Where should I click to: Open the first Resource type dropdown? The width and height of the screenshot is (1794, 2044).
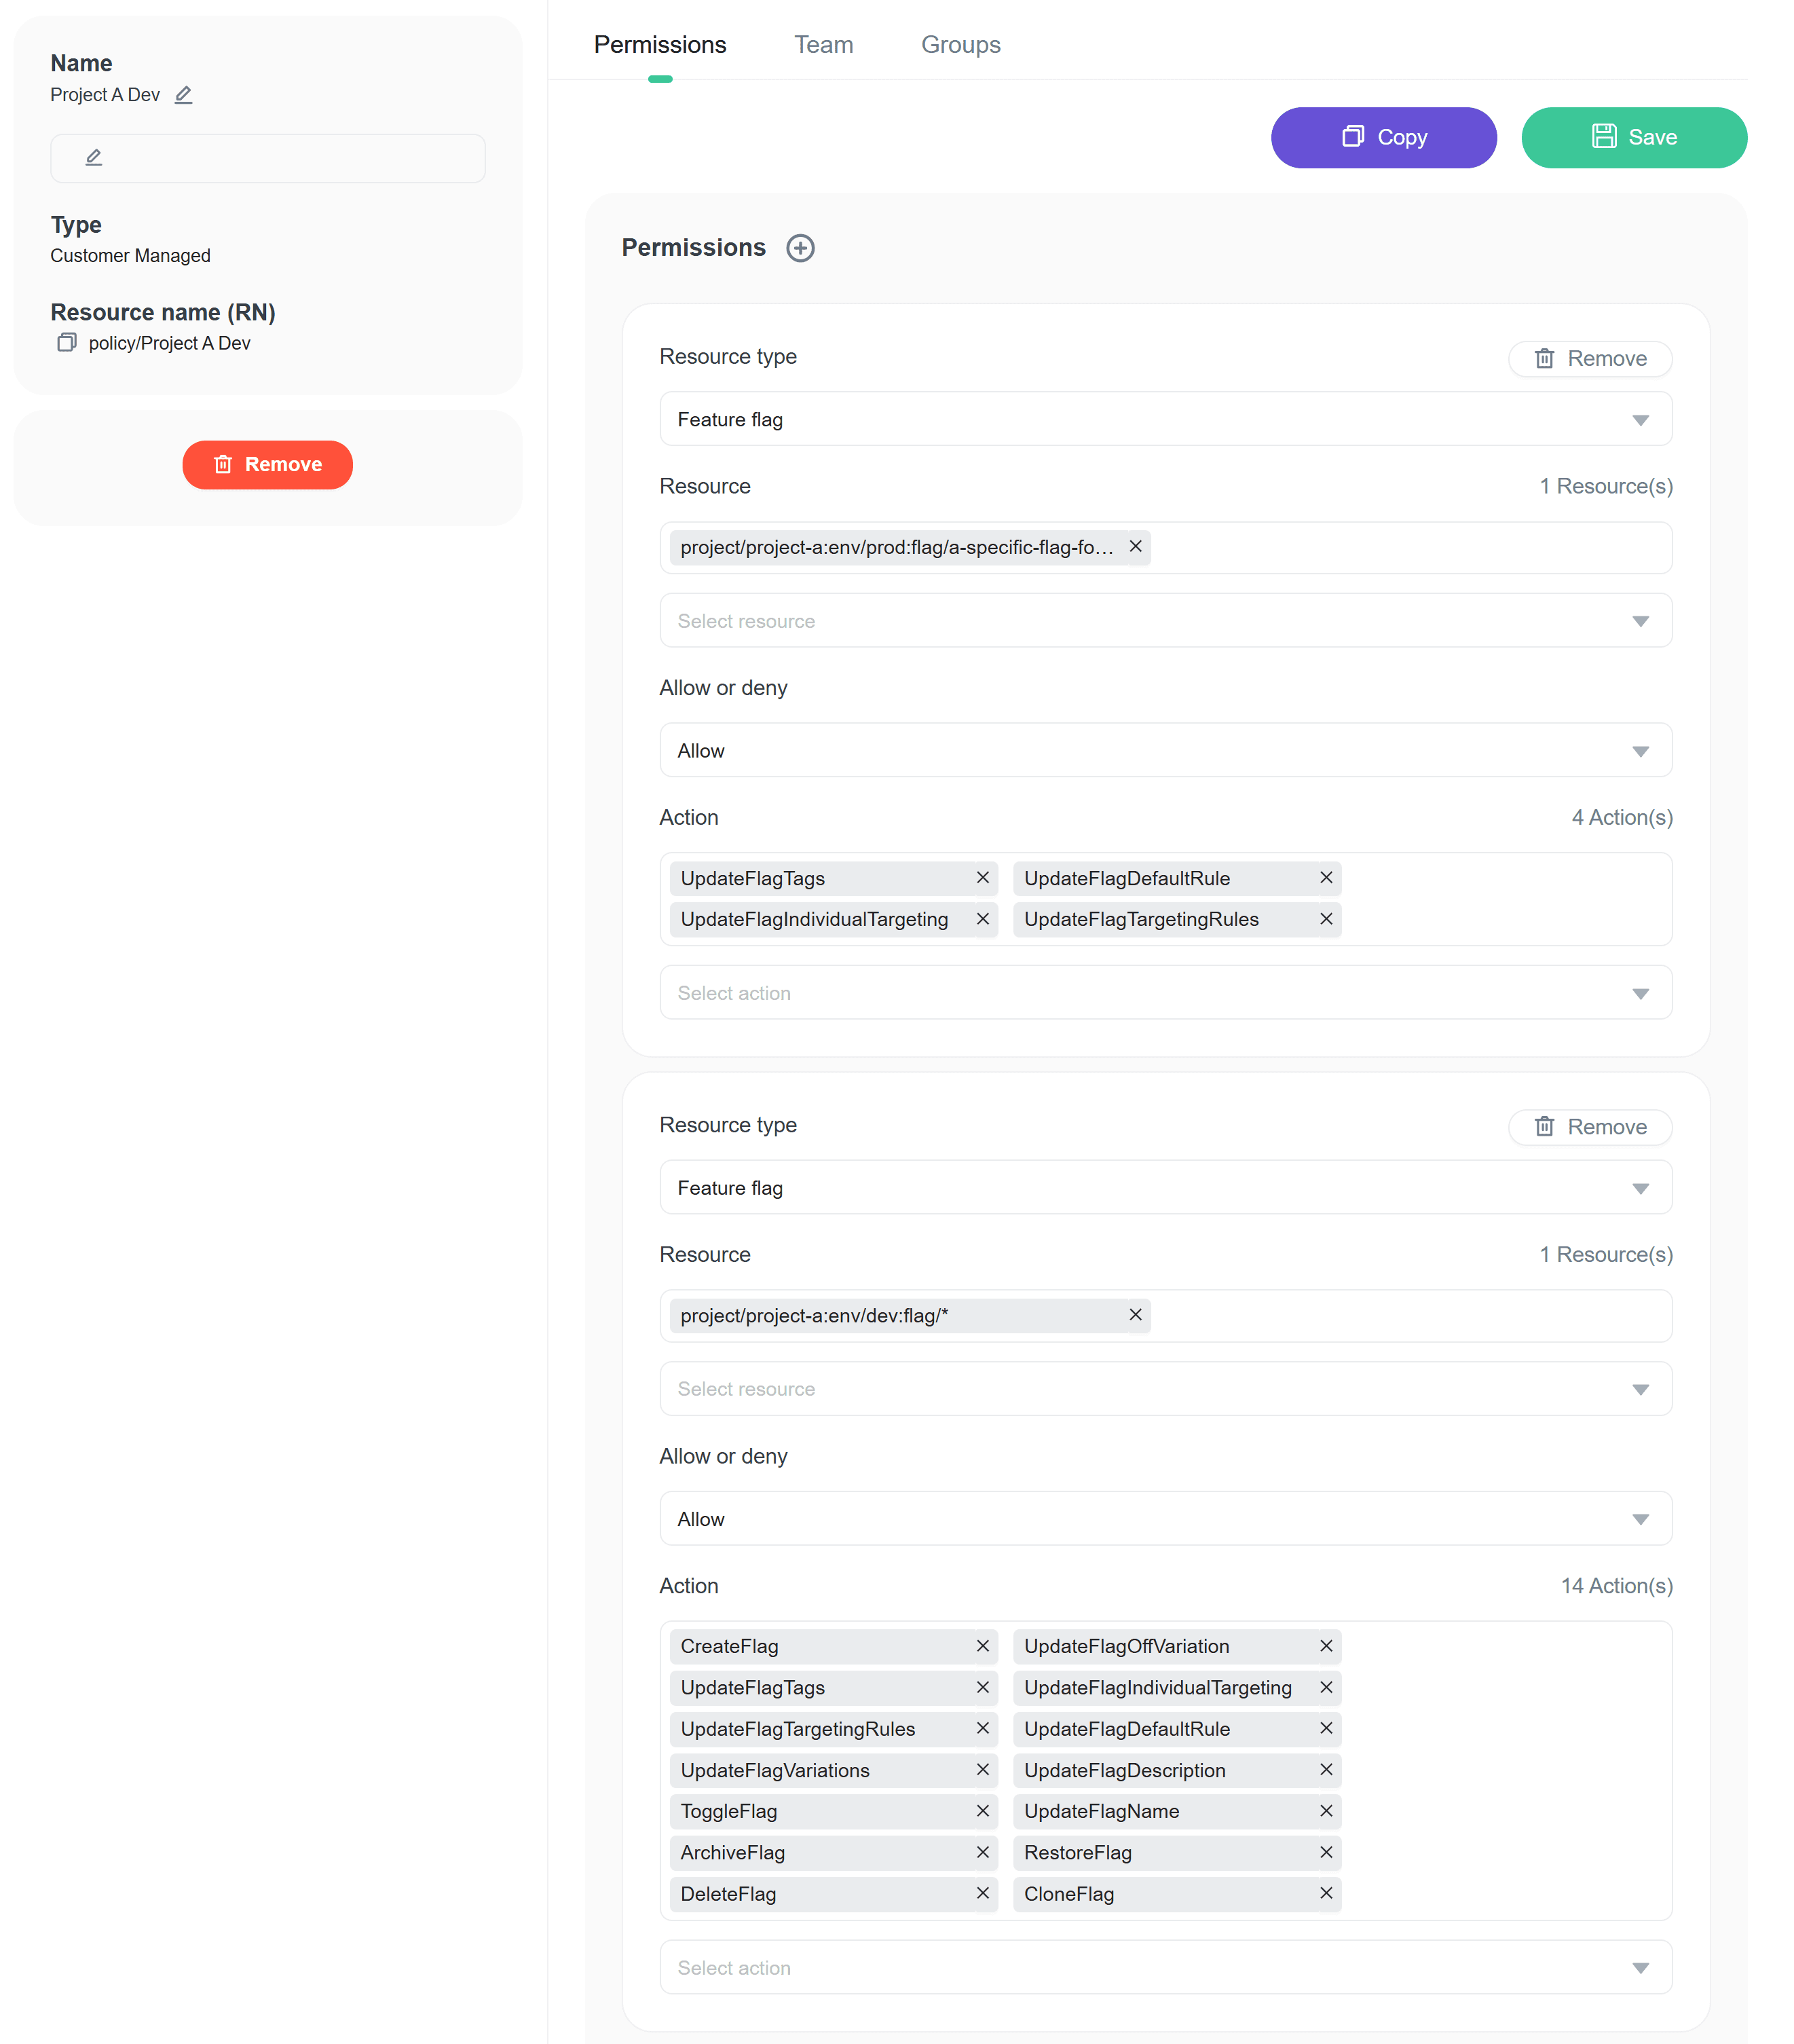1165,419
